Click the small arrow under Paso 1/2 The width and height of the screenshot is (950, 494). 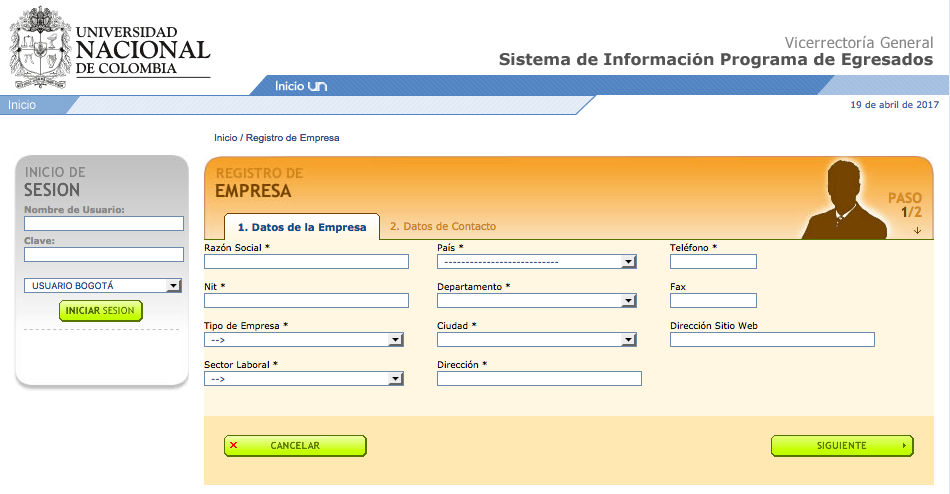[x=917, y=230]
